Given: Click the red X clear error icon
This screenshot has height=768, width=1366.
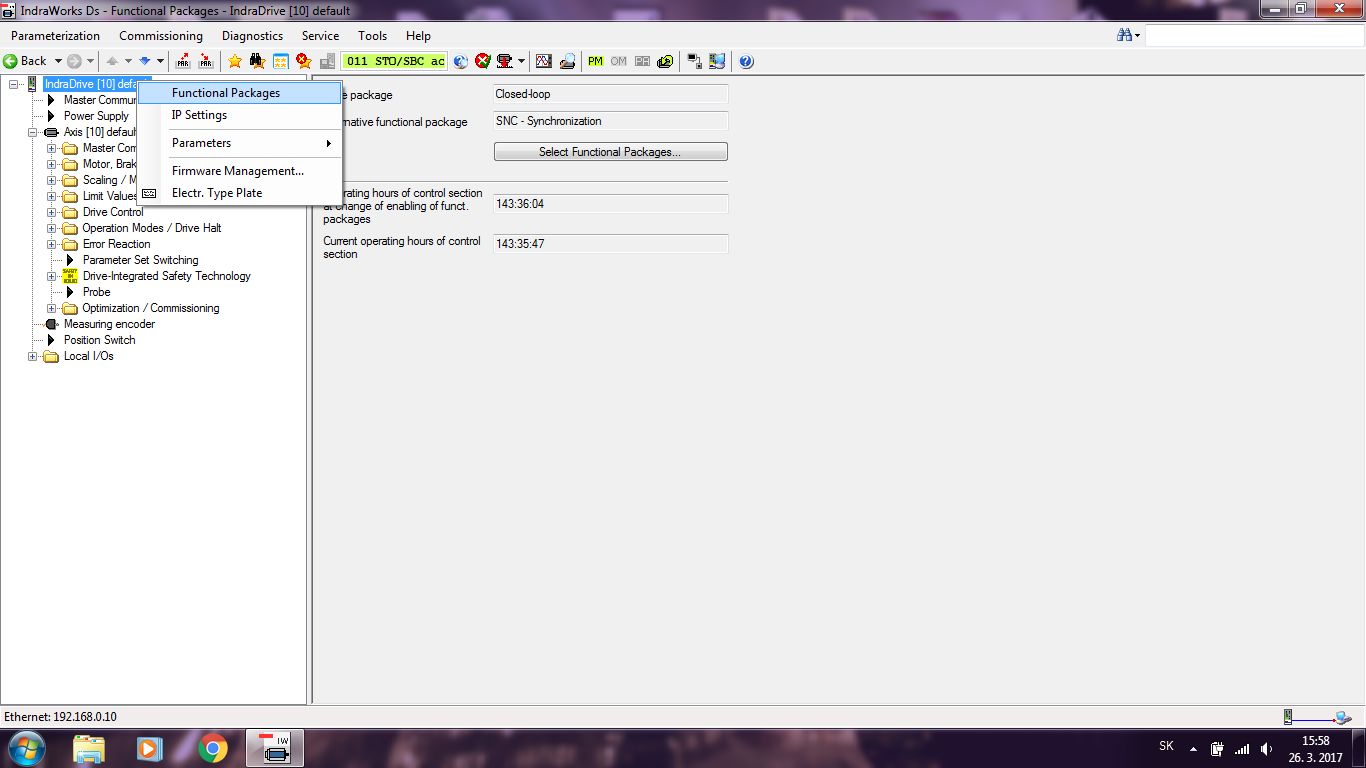Looking at the screenshot, I should 483,61.
